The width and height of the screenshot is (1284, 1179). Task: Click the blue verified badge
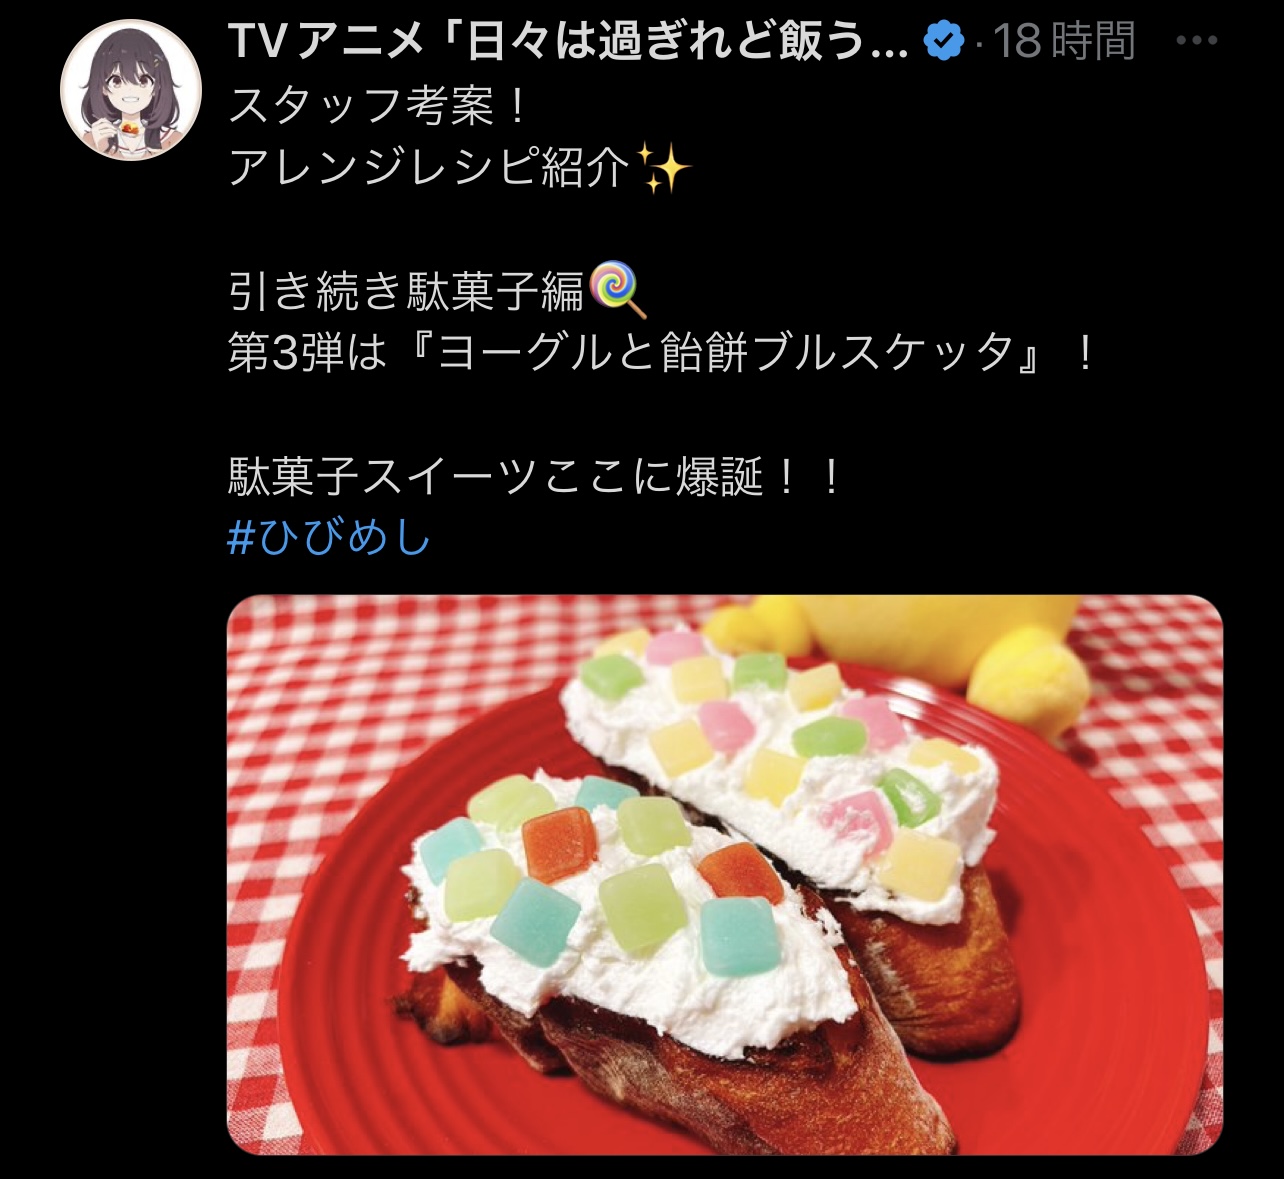tap(943, 41)
